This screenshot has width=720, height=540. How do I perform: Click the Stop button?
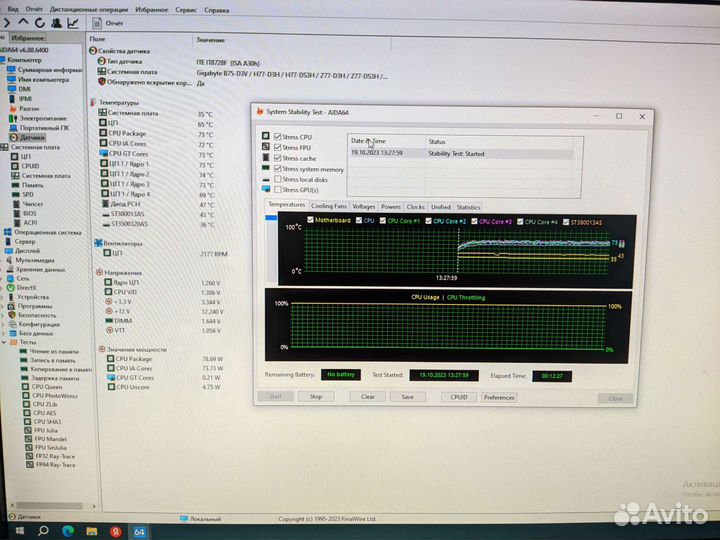tap(315, 396)
